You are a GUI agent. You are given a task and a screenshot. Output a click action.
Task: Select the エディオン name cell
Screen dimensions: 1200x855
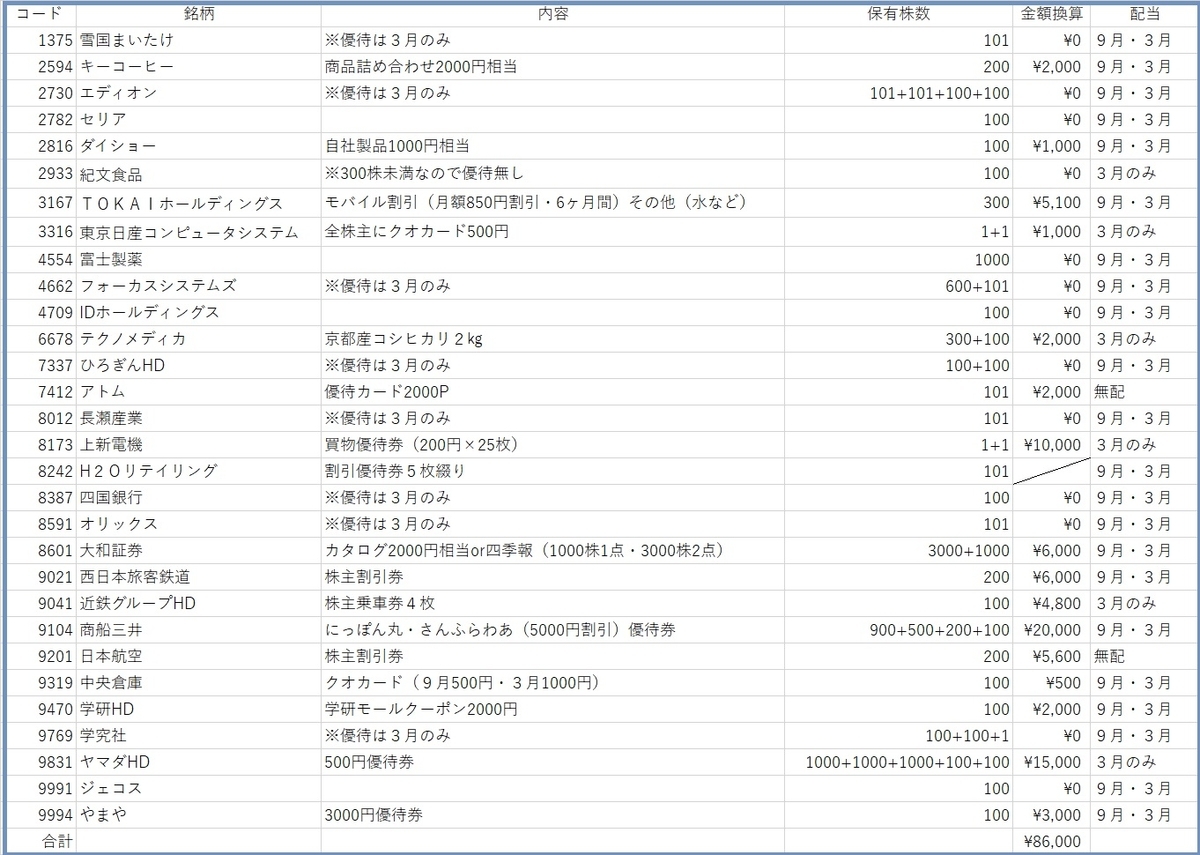199,93
